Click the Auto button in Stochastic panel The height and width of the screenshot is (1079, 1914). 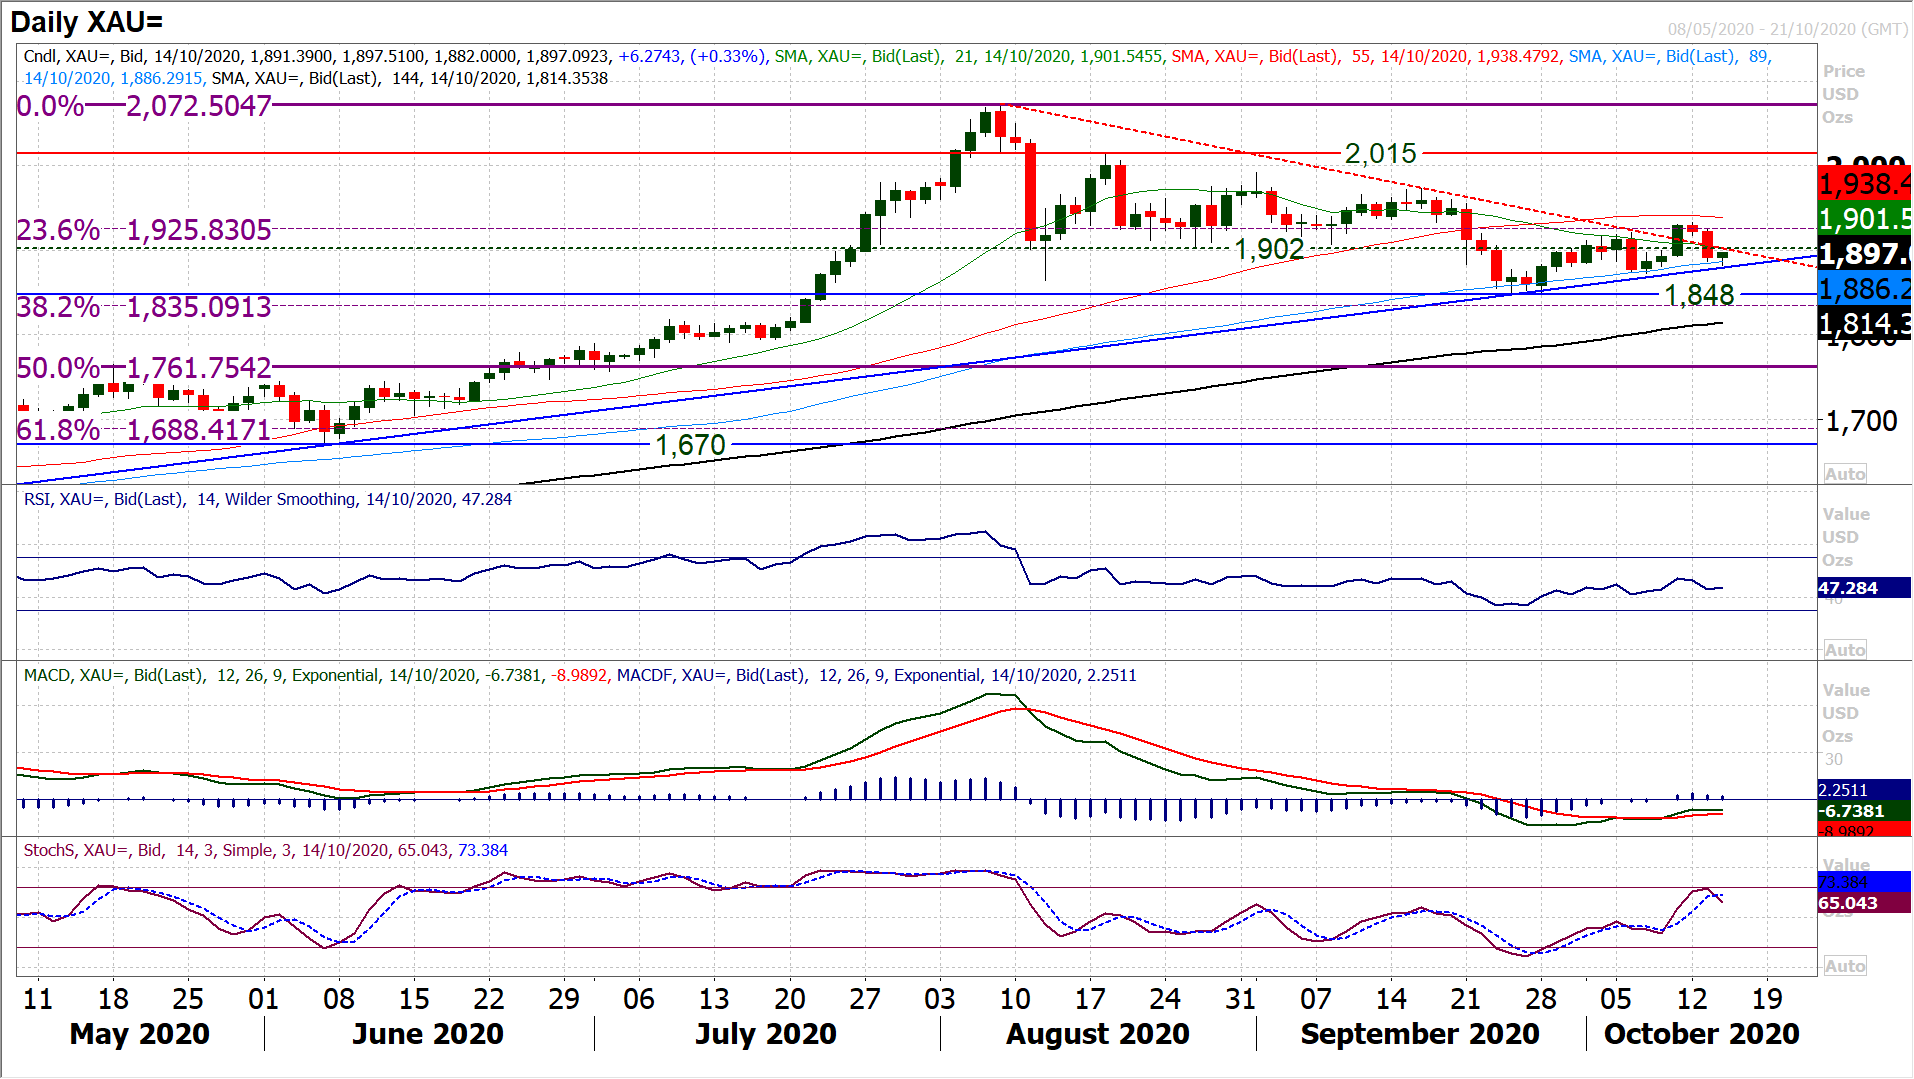[1845, 966]
